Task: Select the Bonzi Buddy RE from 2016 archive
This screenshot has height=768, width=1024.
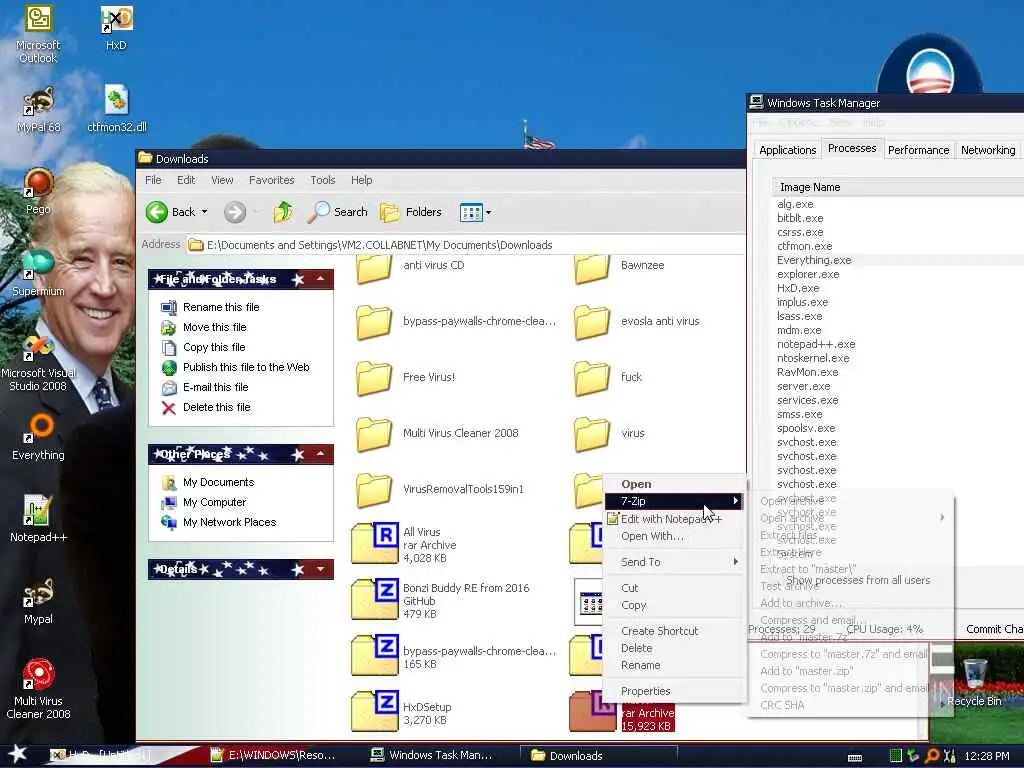Action: coord(440,600)
